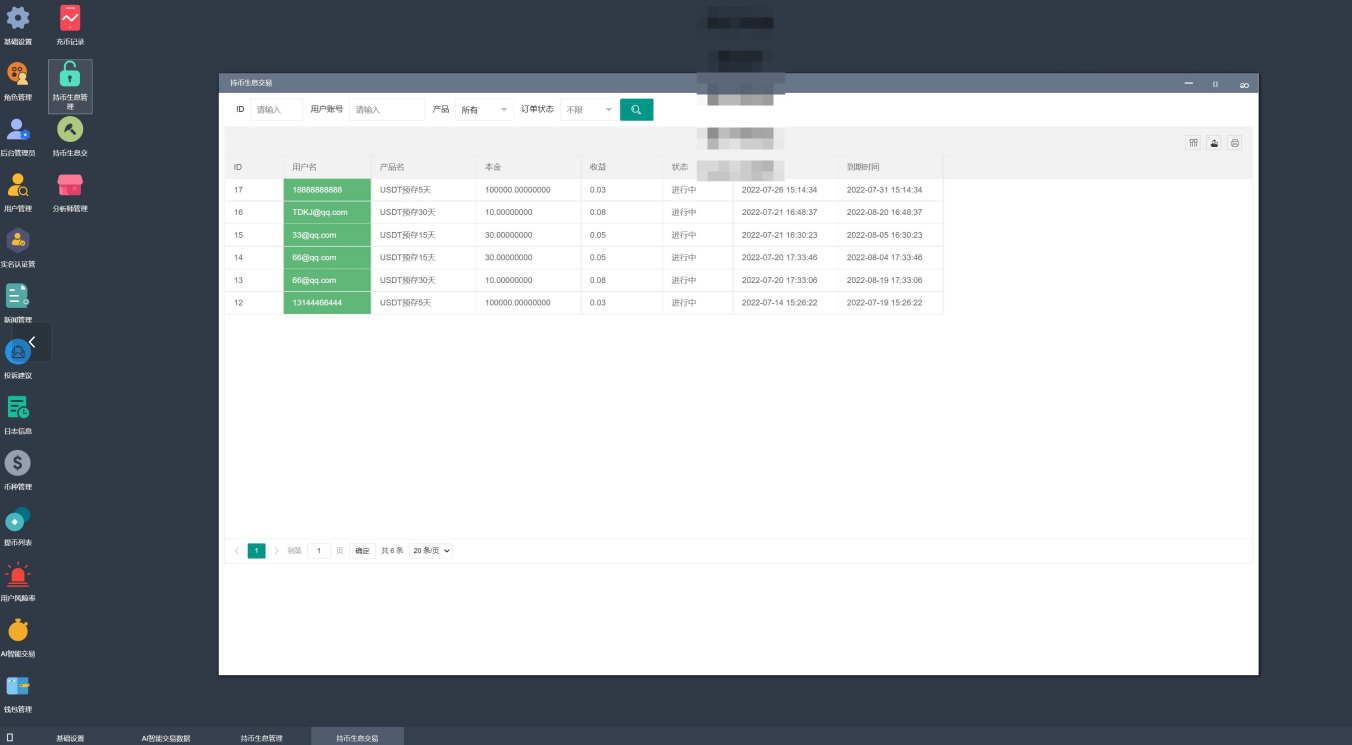This screenshot has width=1352, height=745.
Task: Open 角色管理 icon
Action: (x=18, y=73)
